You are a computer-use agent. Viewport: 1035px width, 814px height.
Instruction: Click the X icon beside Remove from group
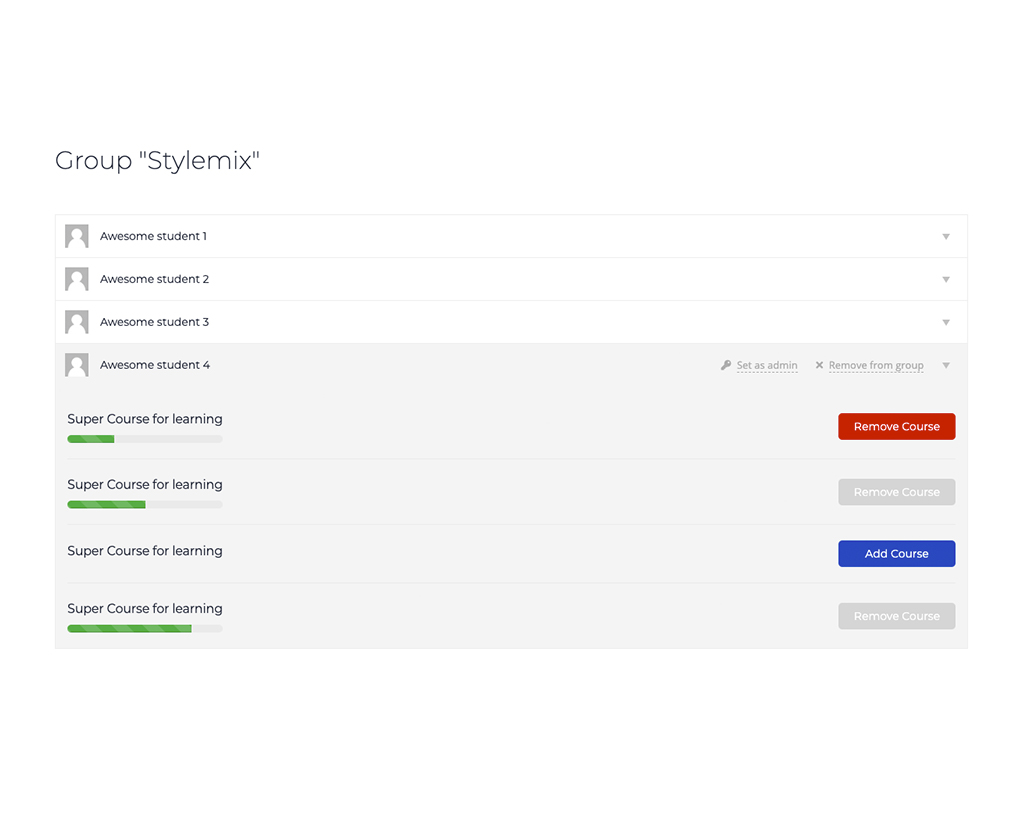pos(819,366)
